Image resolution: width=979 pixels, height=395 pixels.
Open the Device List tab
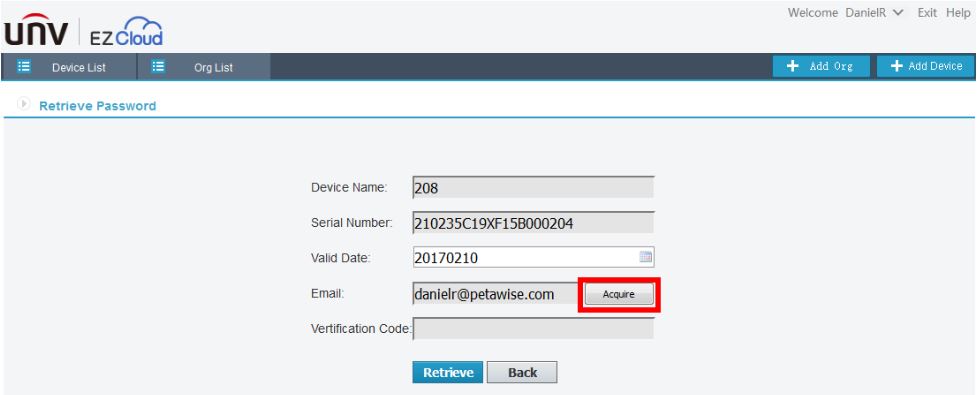(x=69, y=67)
